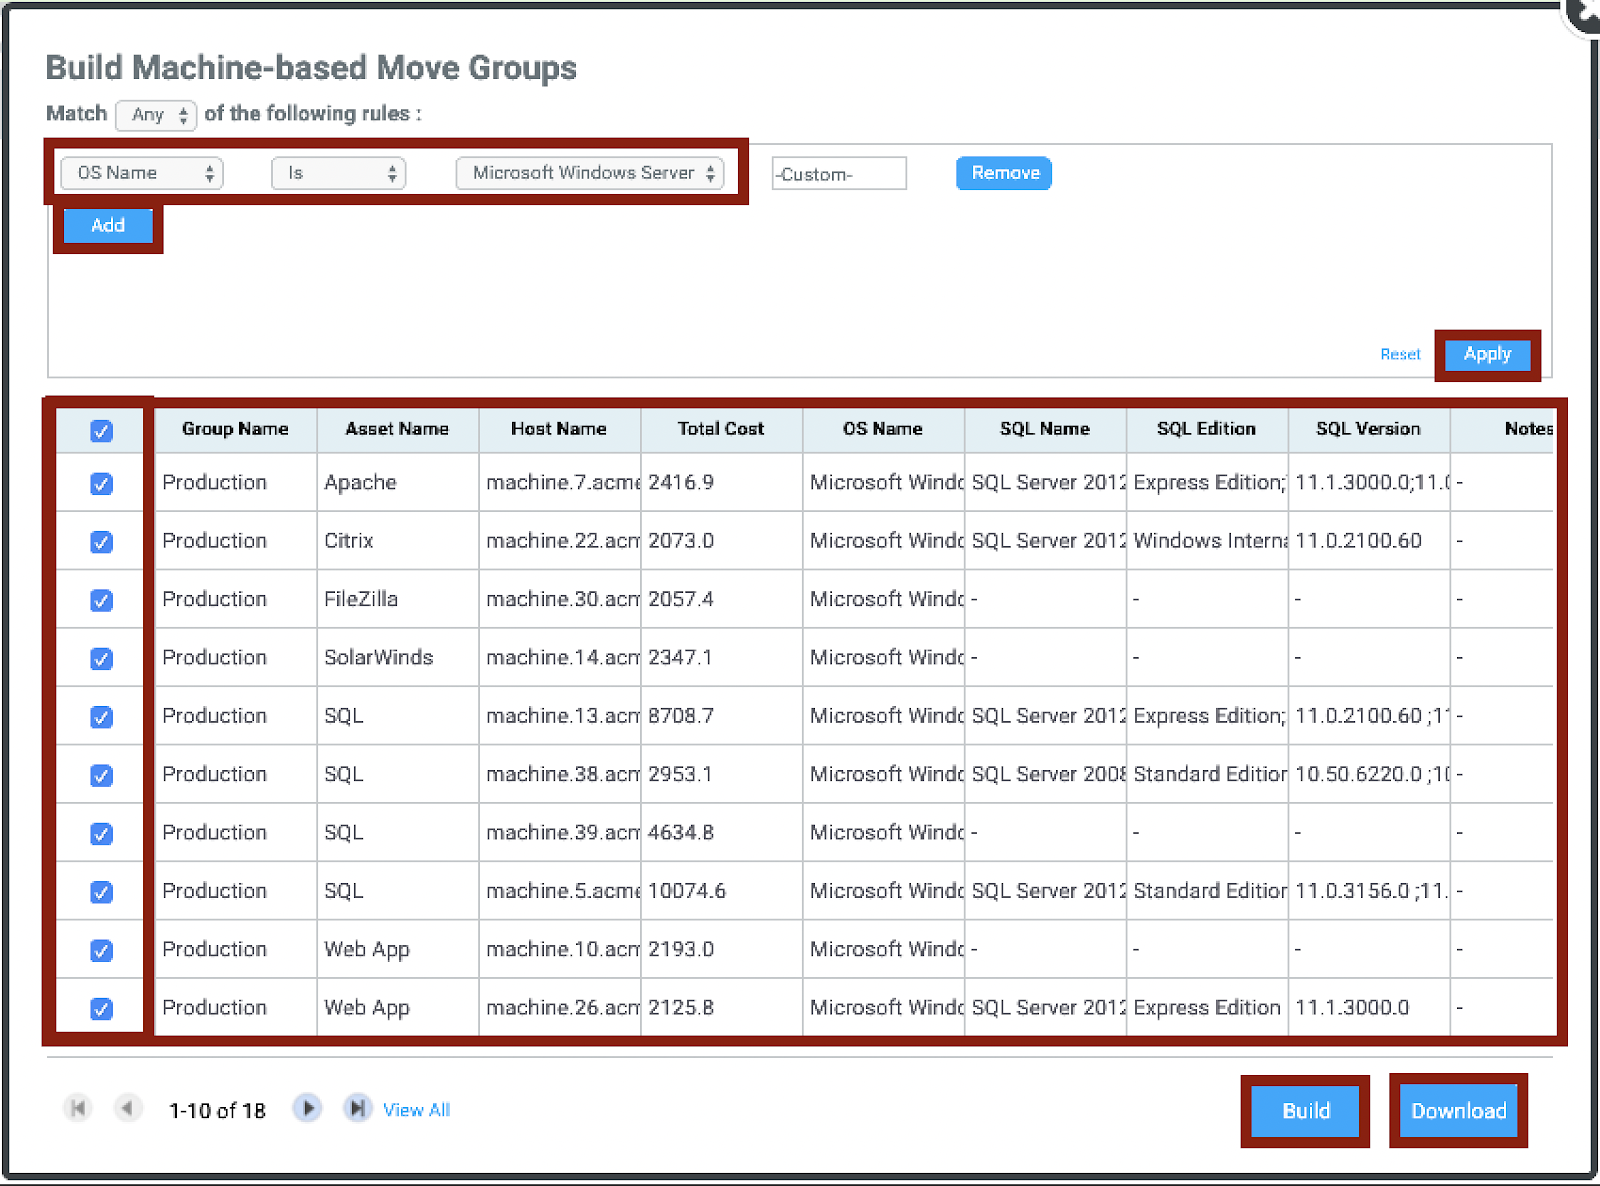Toggle the select-all checkbox in table header
The image size is (1600, 1186).
(101, 431)
